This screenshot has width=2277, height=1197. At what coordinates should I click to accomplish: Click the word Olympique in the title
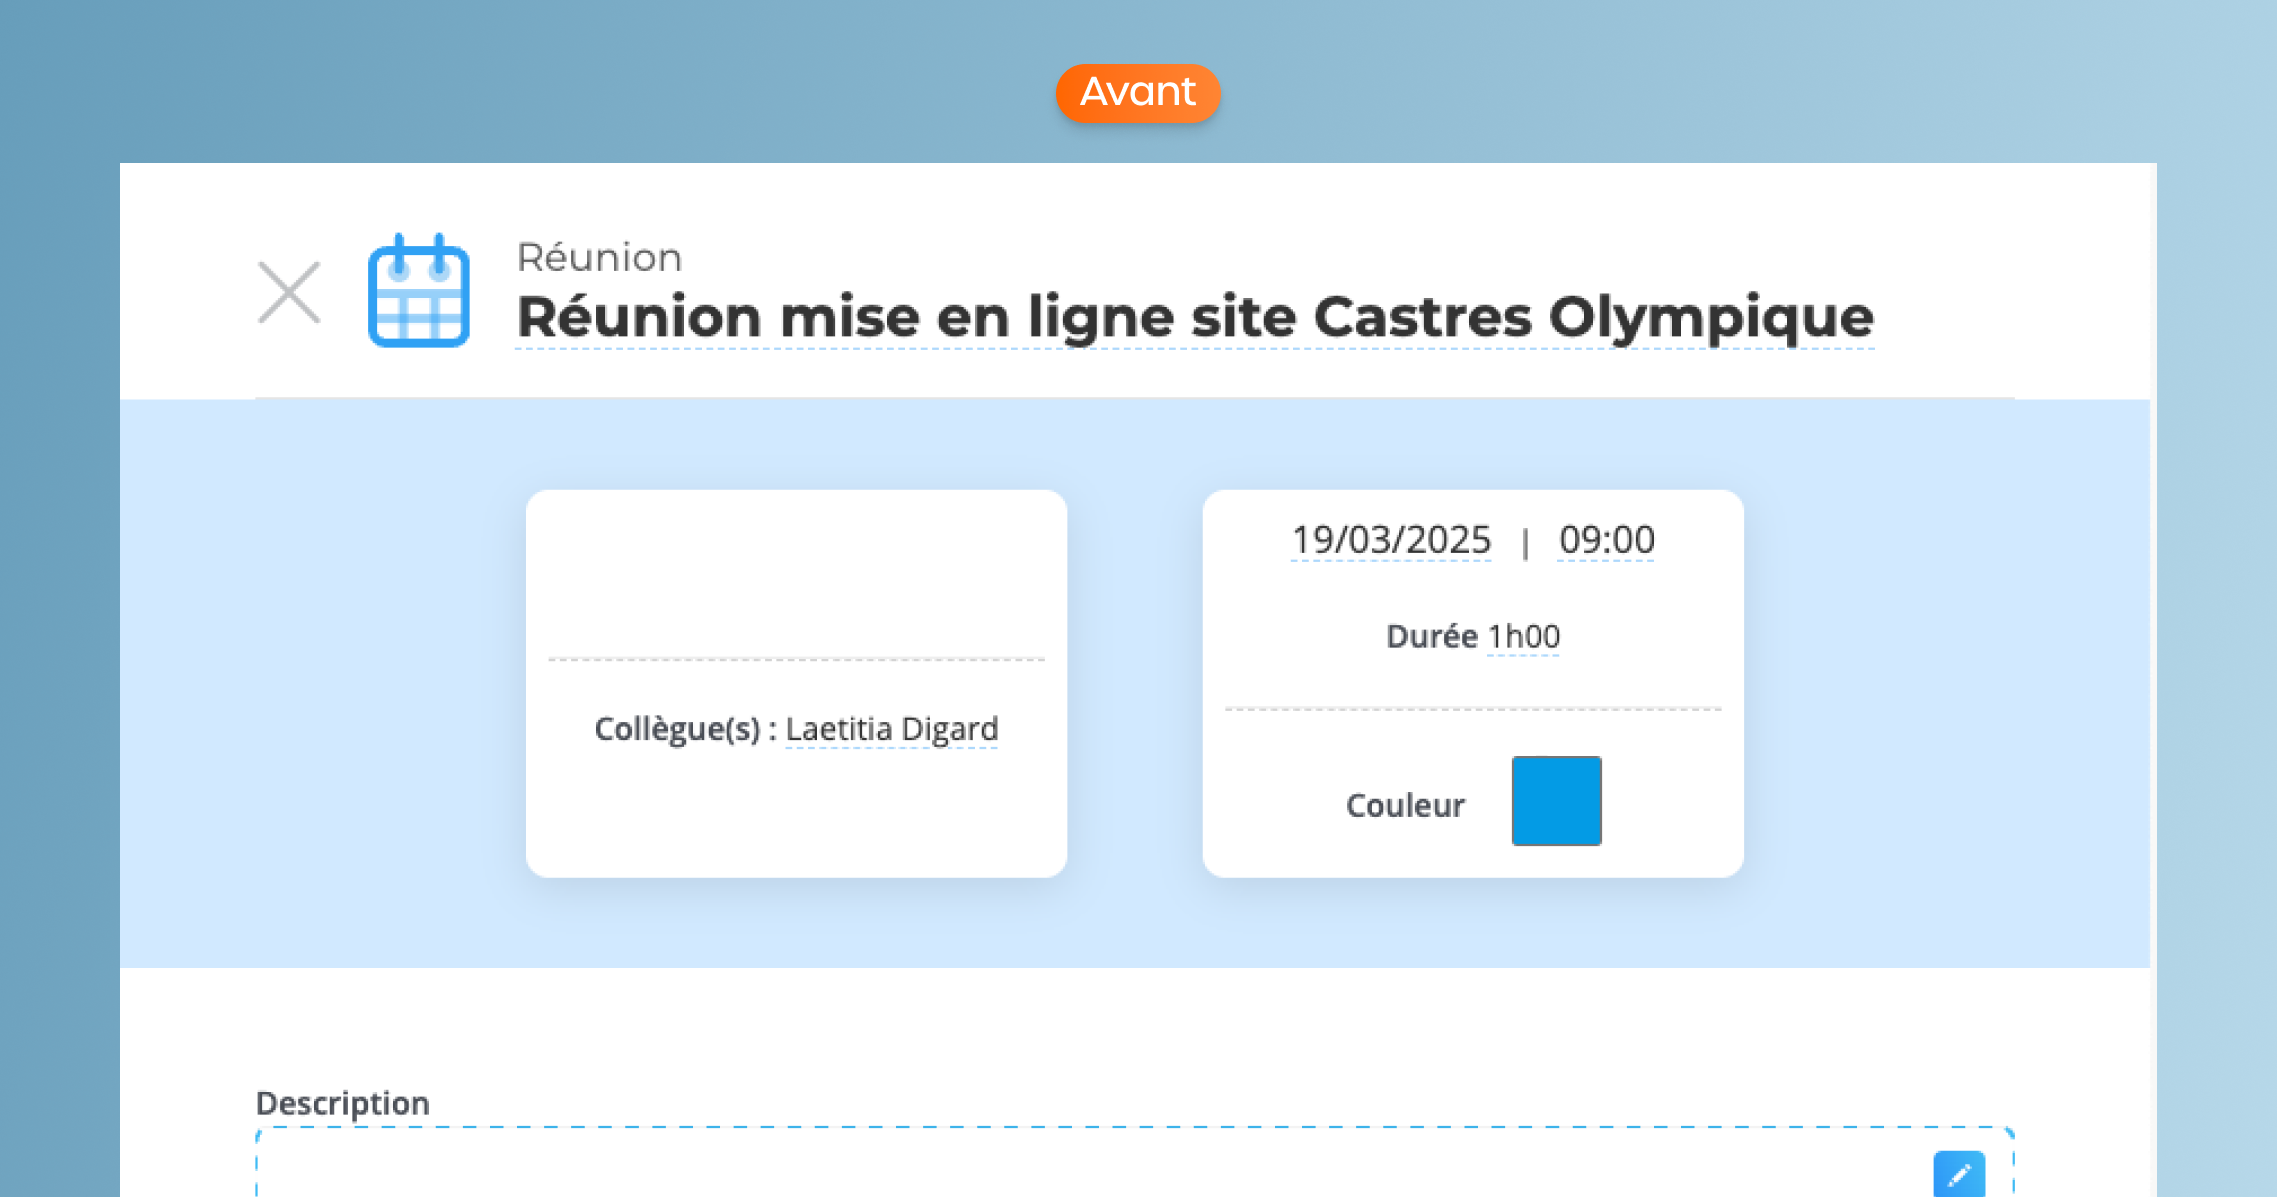point(1711,317)
